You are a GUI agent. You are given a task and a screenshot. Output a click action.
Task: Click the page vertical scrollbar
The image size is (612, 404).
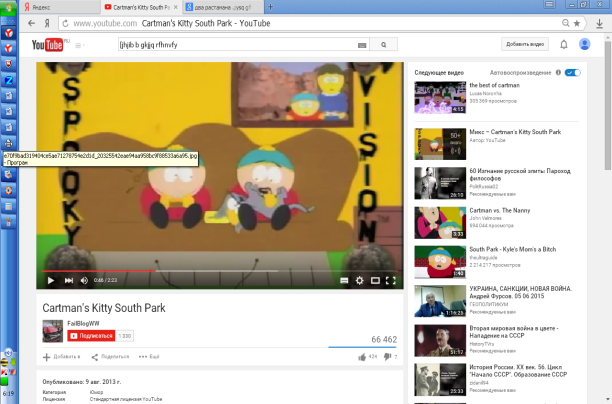(x=608, y=105)
